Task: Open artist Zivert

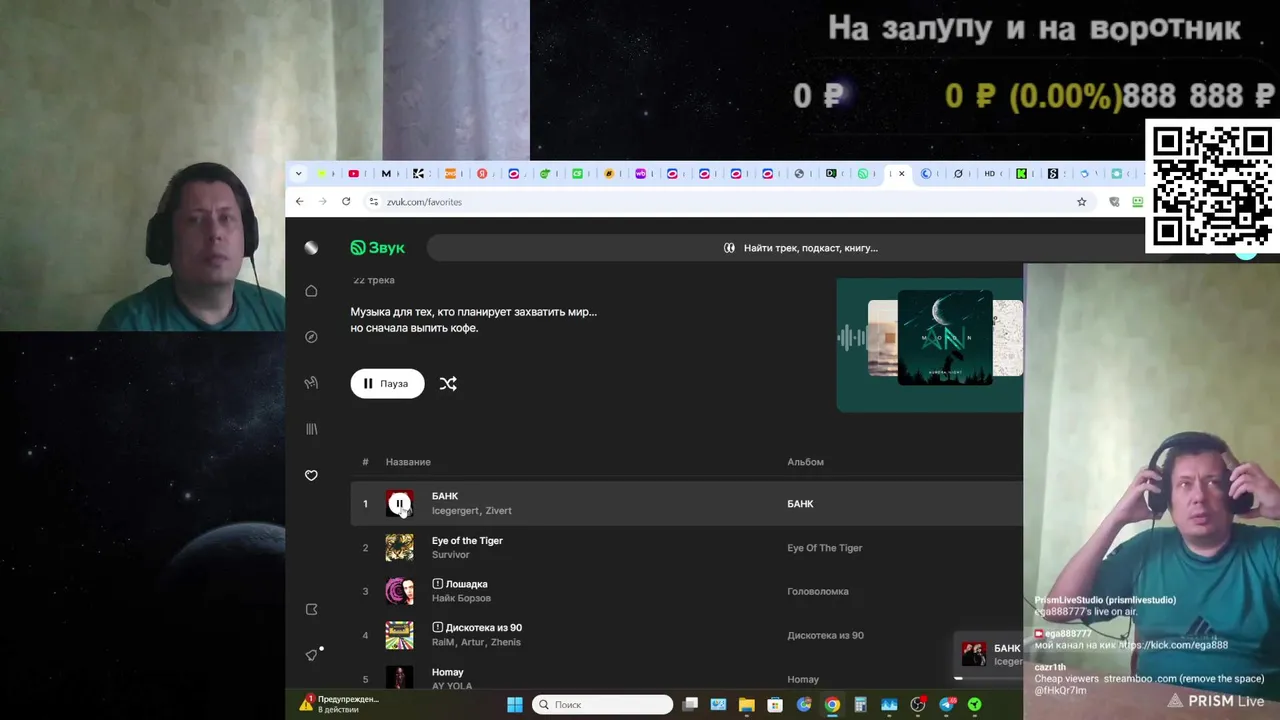Action: (x=498, y=511)
